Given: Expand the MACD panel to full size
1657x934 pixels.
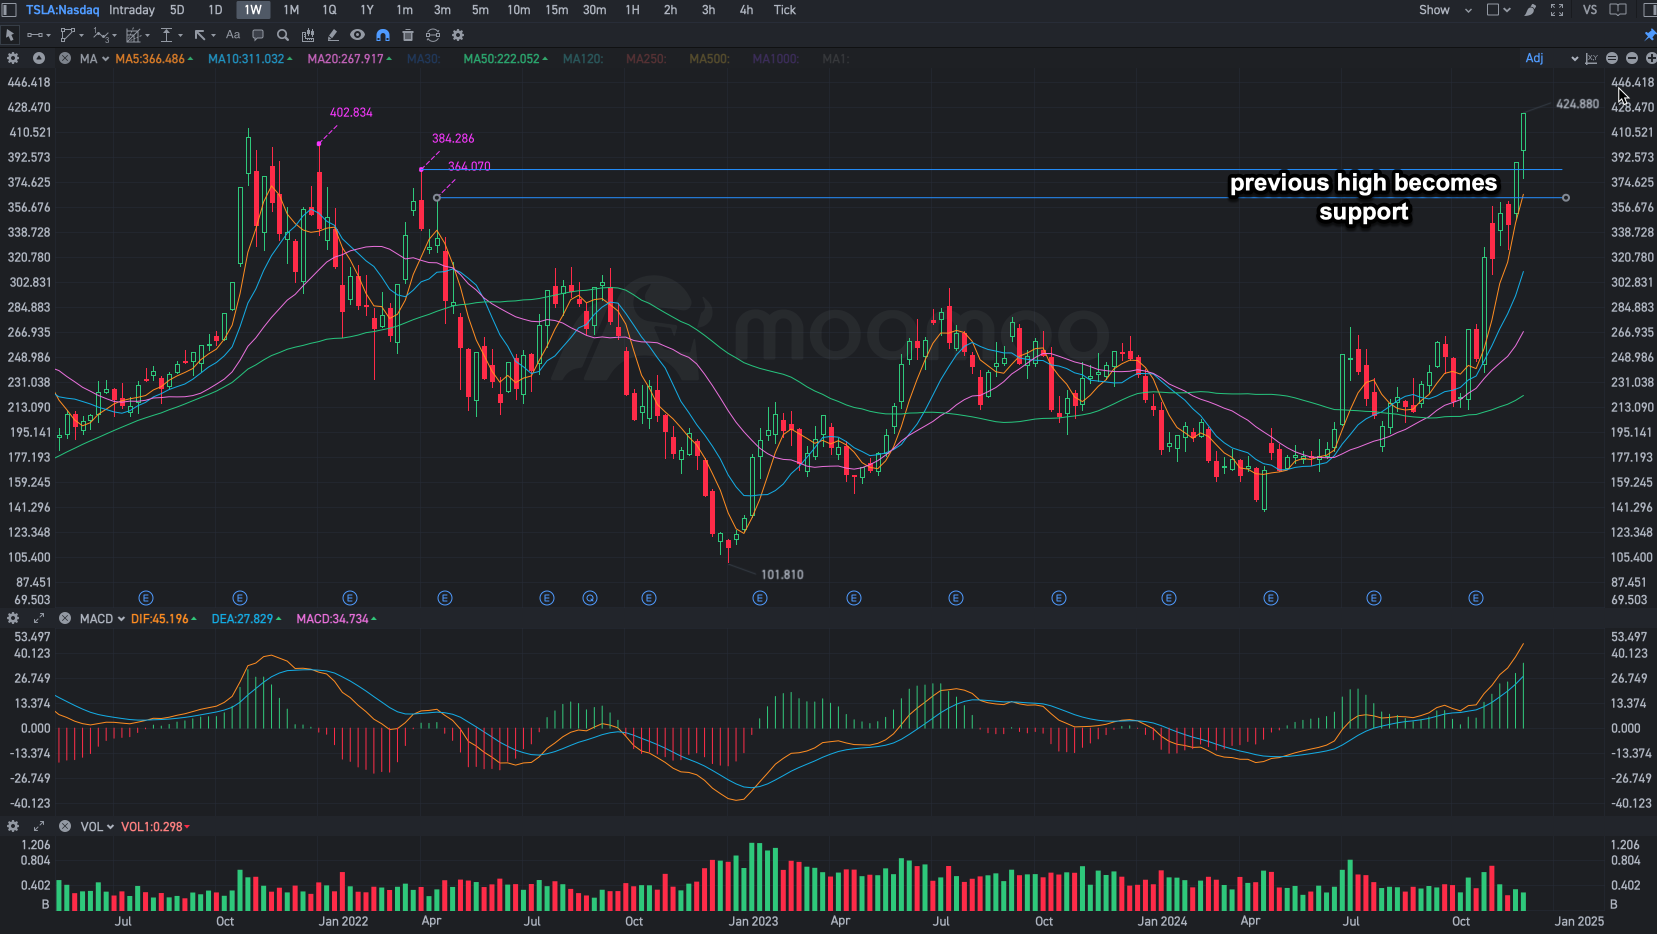Looking at the screenshot, I should coord(39,619).
